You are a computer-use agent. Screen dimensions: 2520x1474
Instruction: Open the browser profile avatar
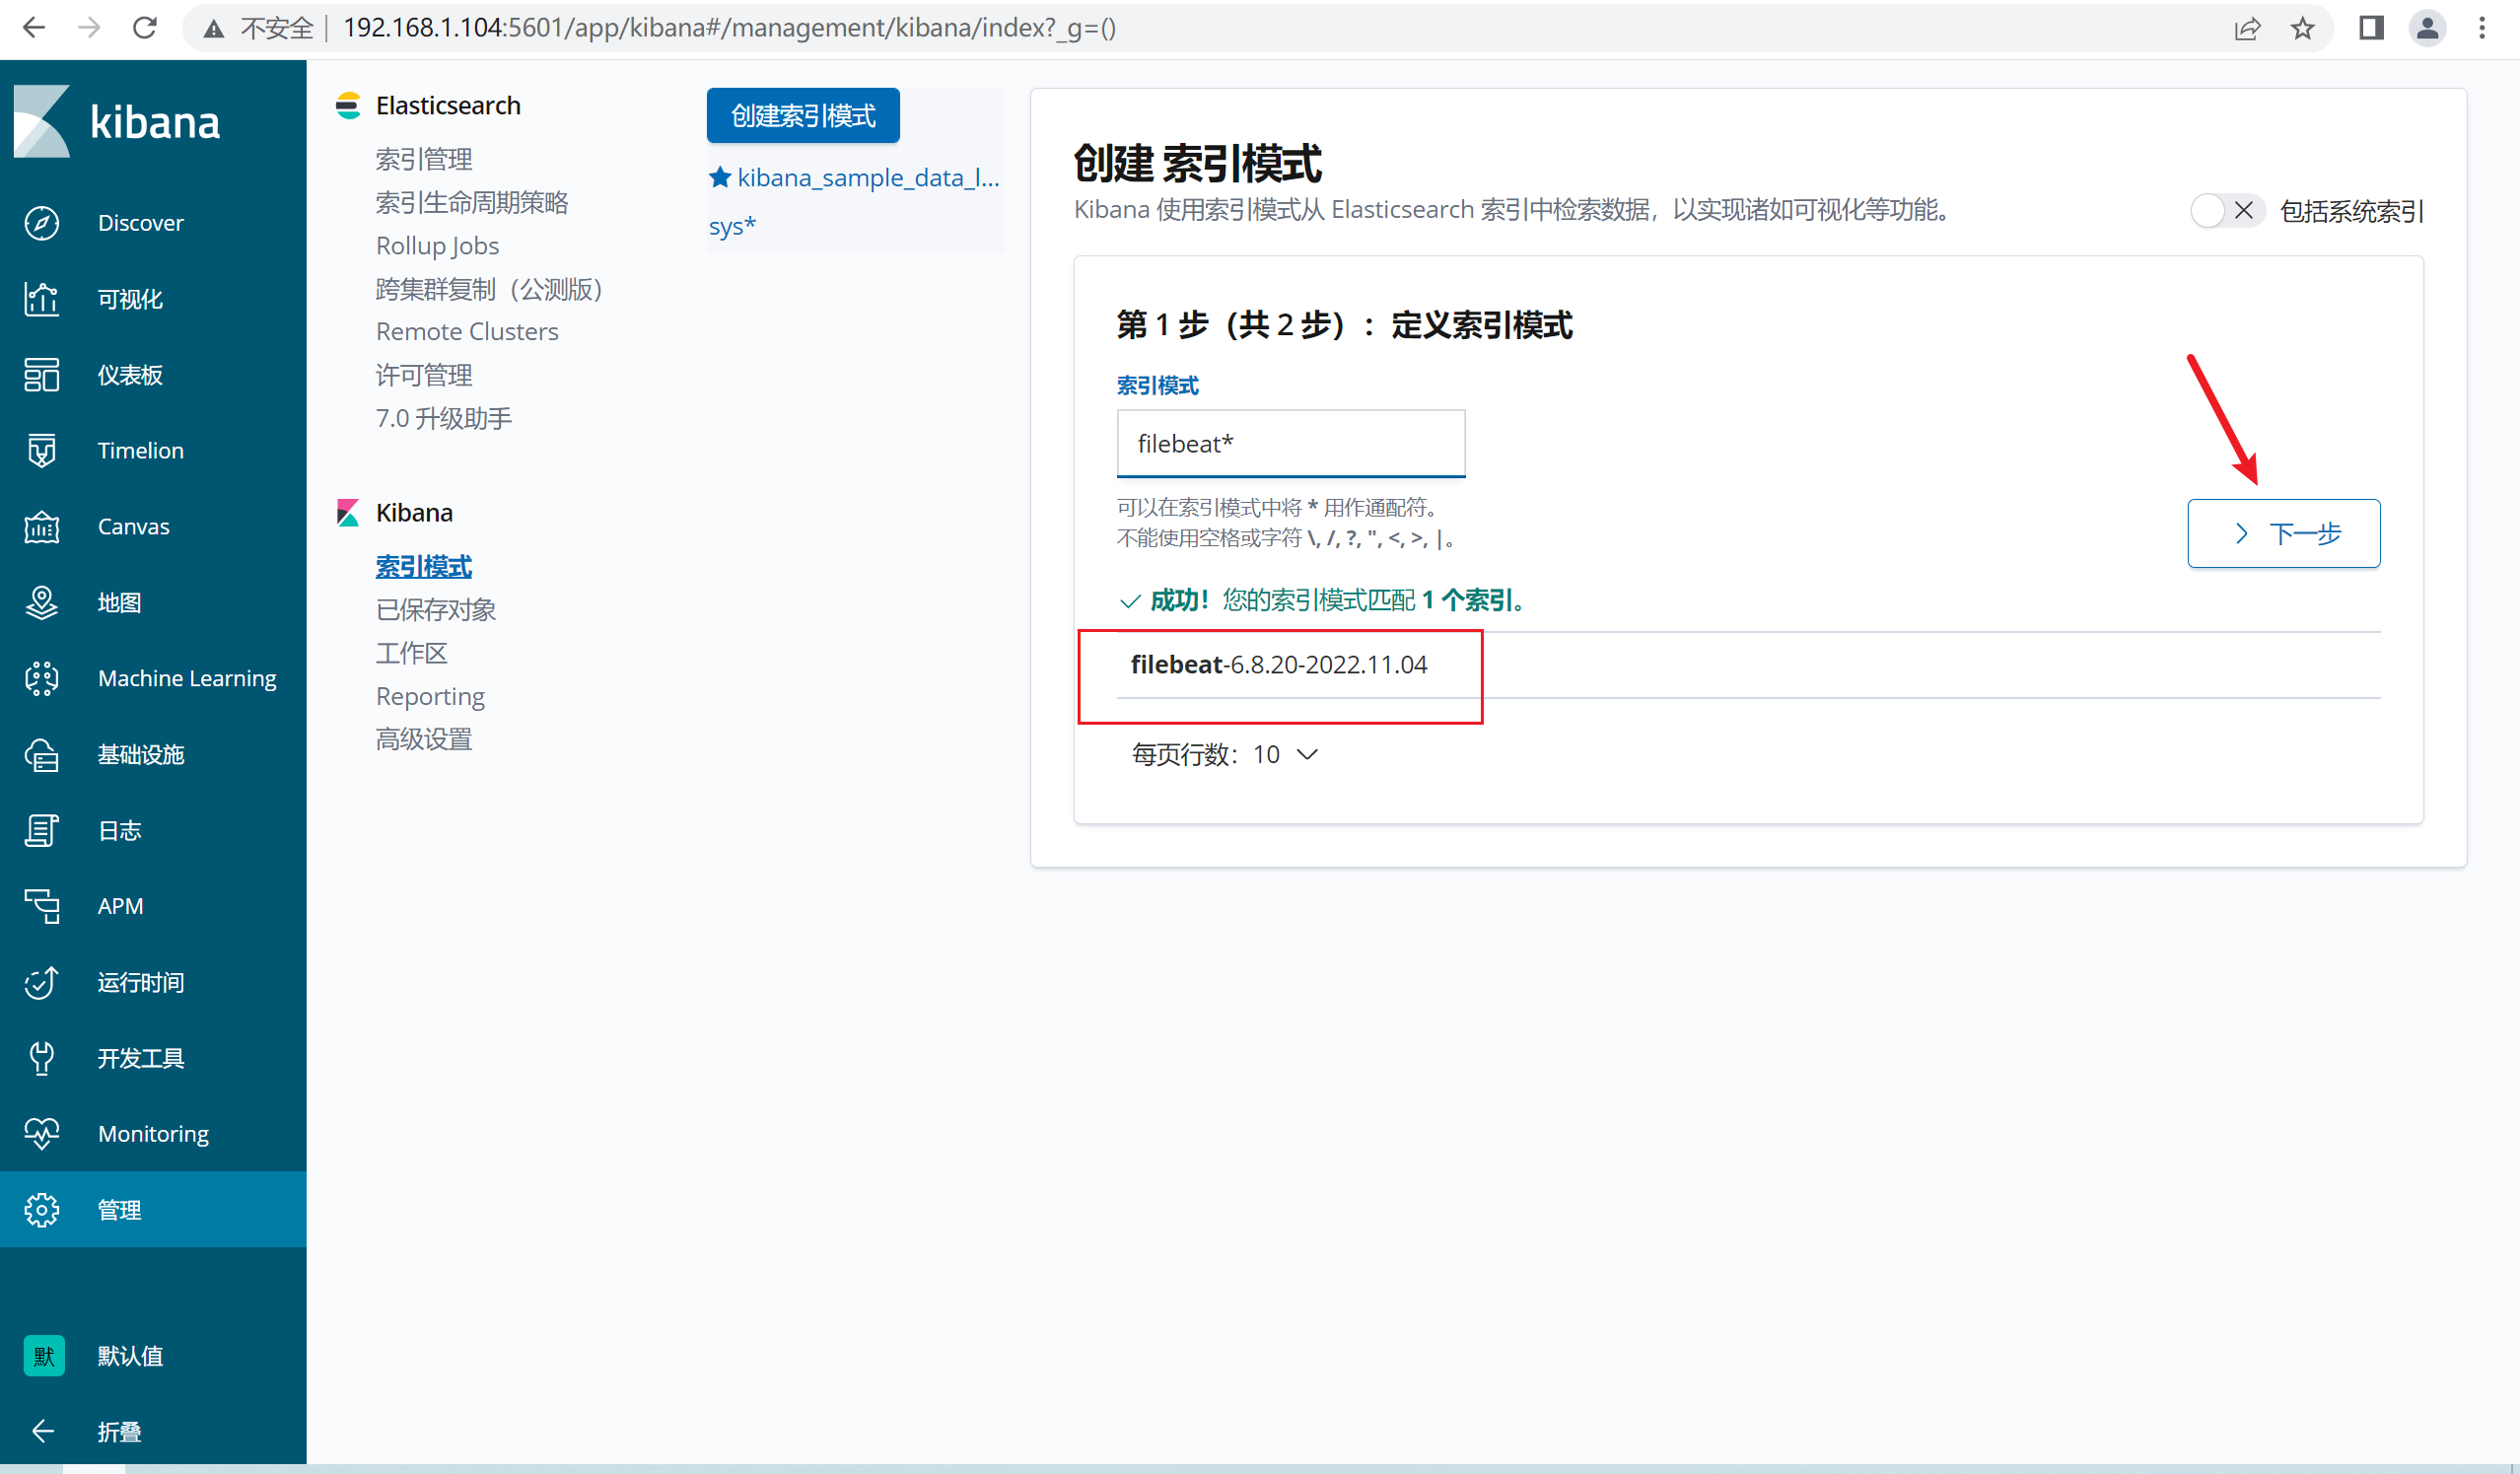point(2427,28)
